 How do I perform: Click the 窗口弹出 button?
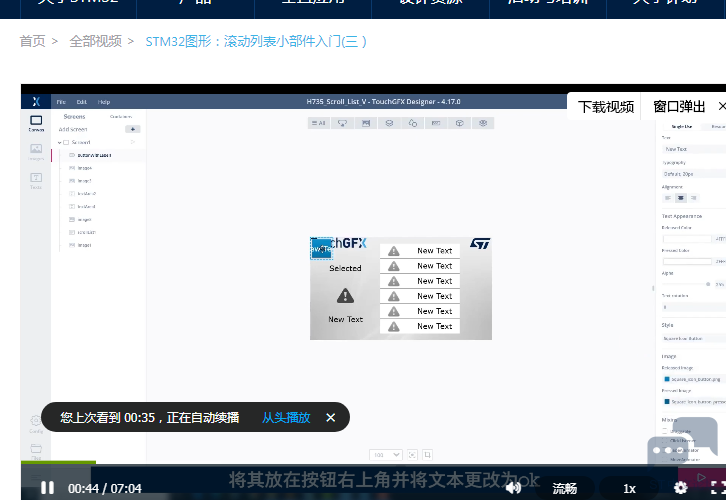click(x=679, y=107)
